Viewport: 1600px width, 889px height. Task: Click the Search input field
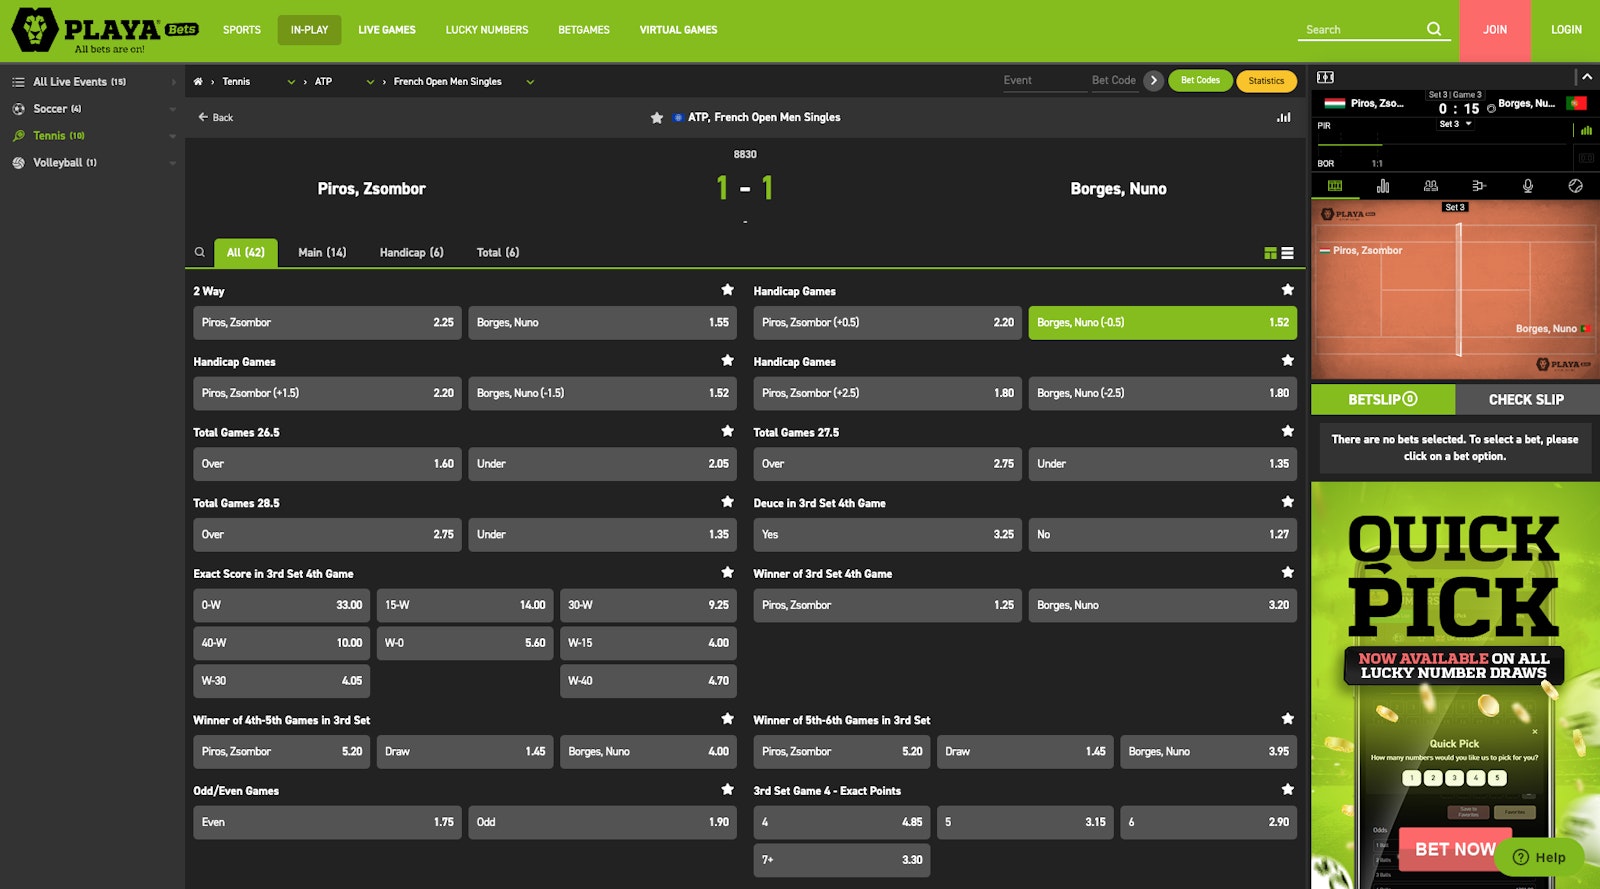point(1363,30)
